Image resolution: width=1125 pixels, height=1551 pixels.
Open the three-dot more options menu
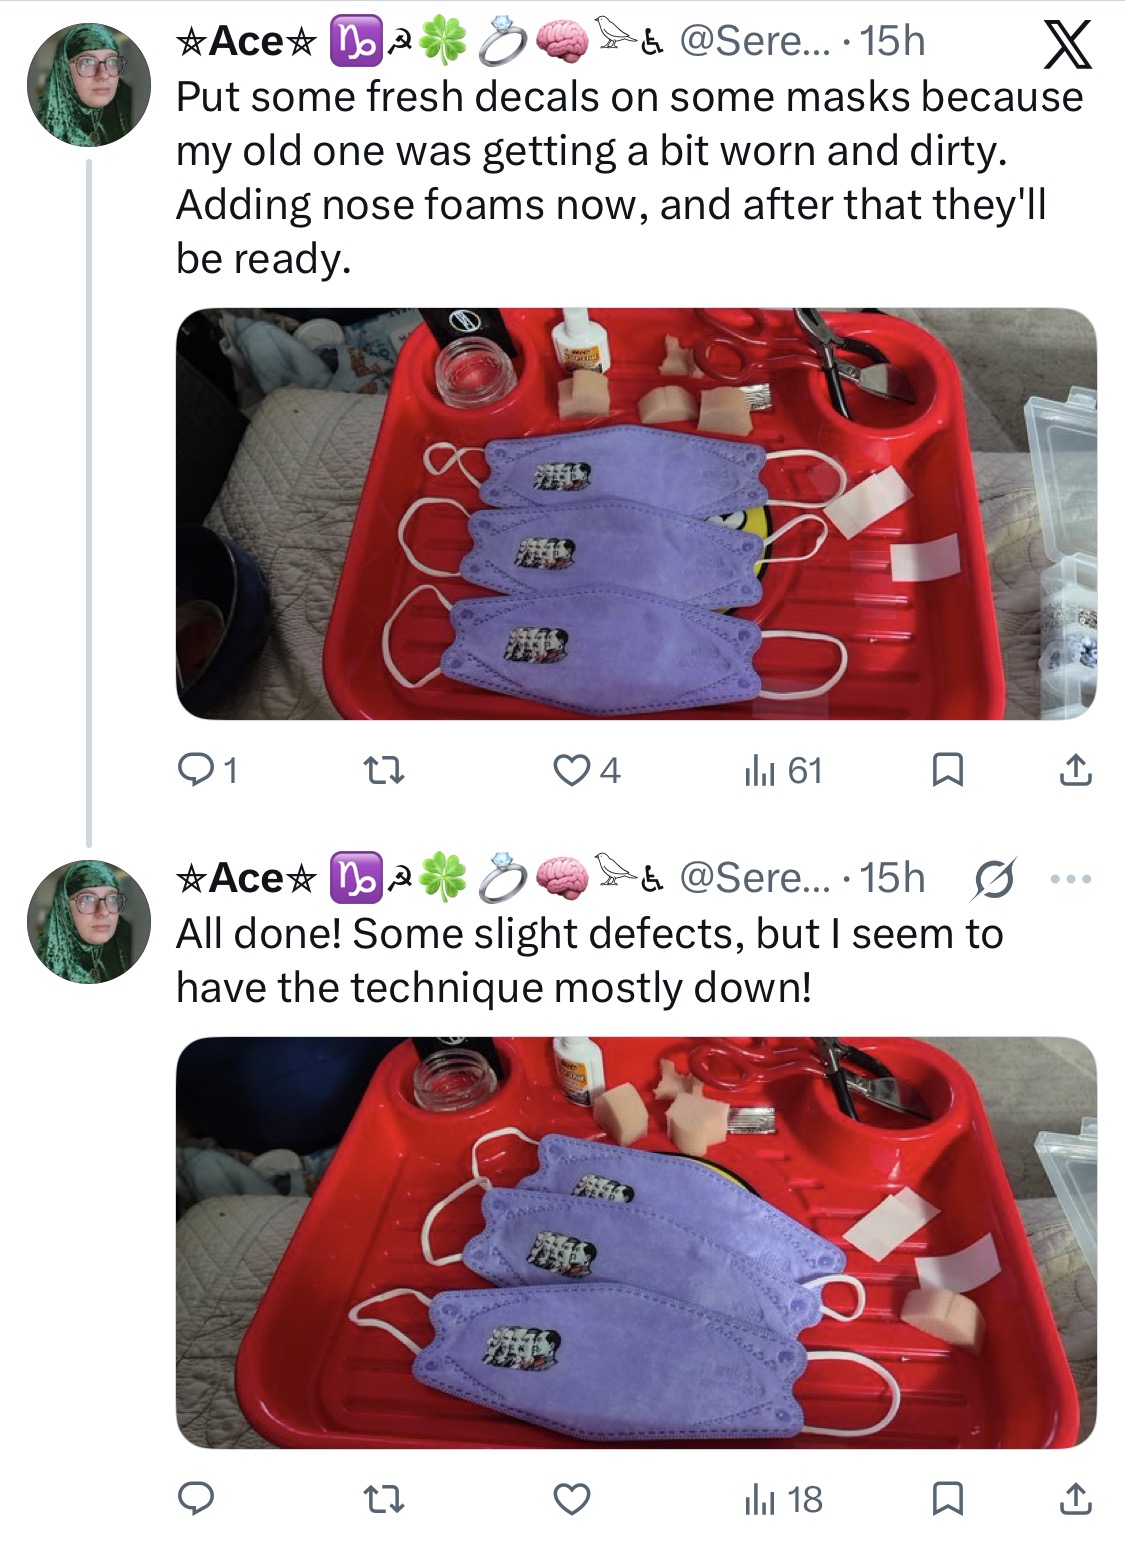pyautogui.click(x=1071, y=879)
